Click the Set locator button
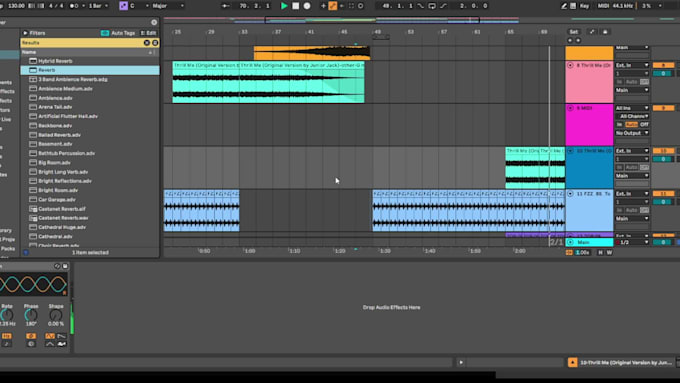 pyautogui.click(x=573, y=32)
